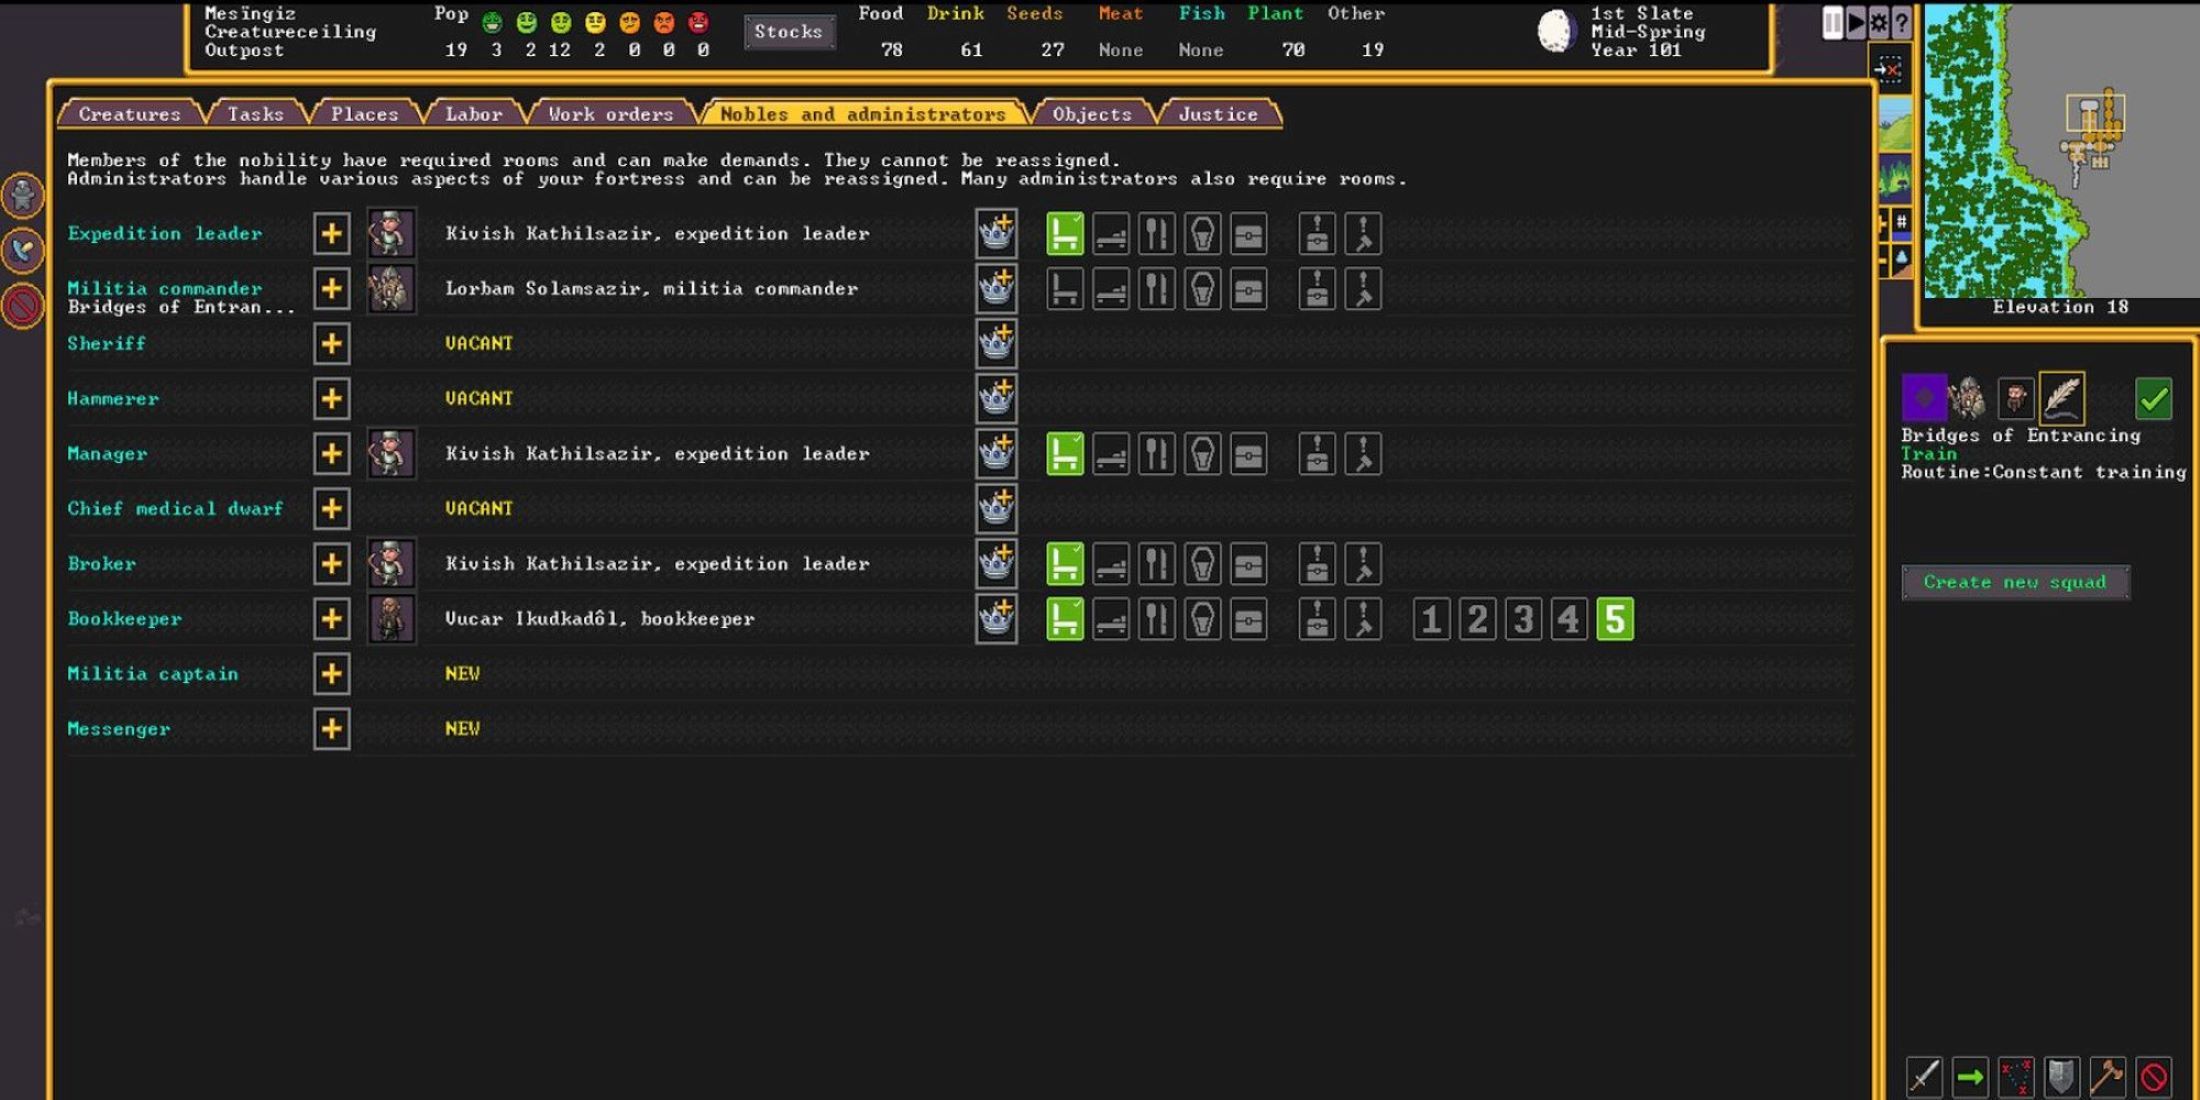Screen dimensions: 2200x1100
Task: Toggle Militia commander's office throne assignment
Action: pos(1065,289)
